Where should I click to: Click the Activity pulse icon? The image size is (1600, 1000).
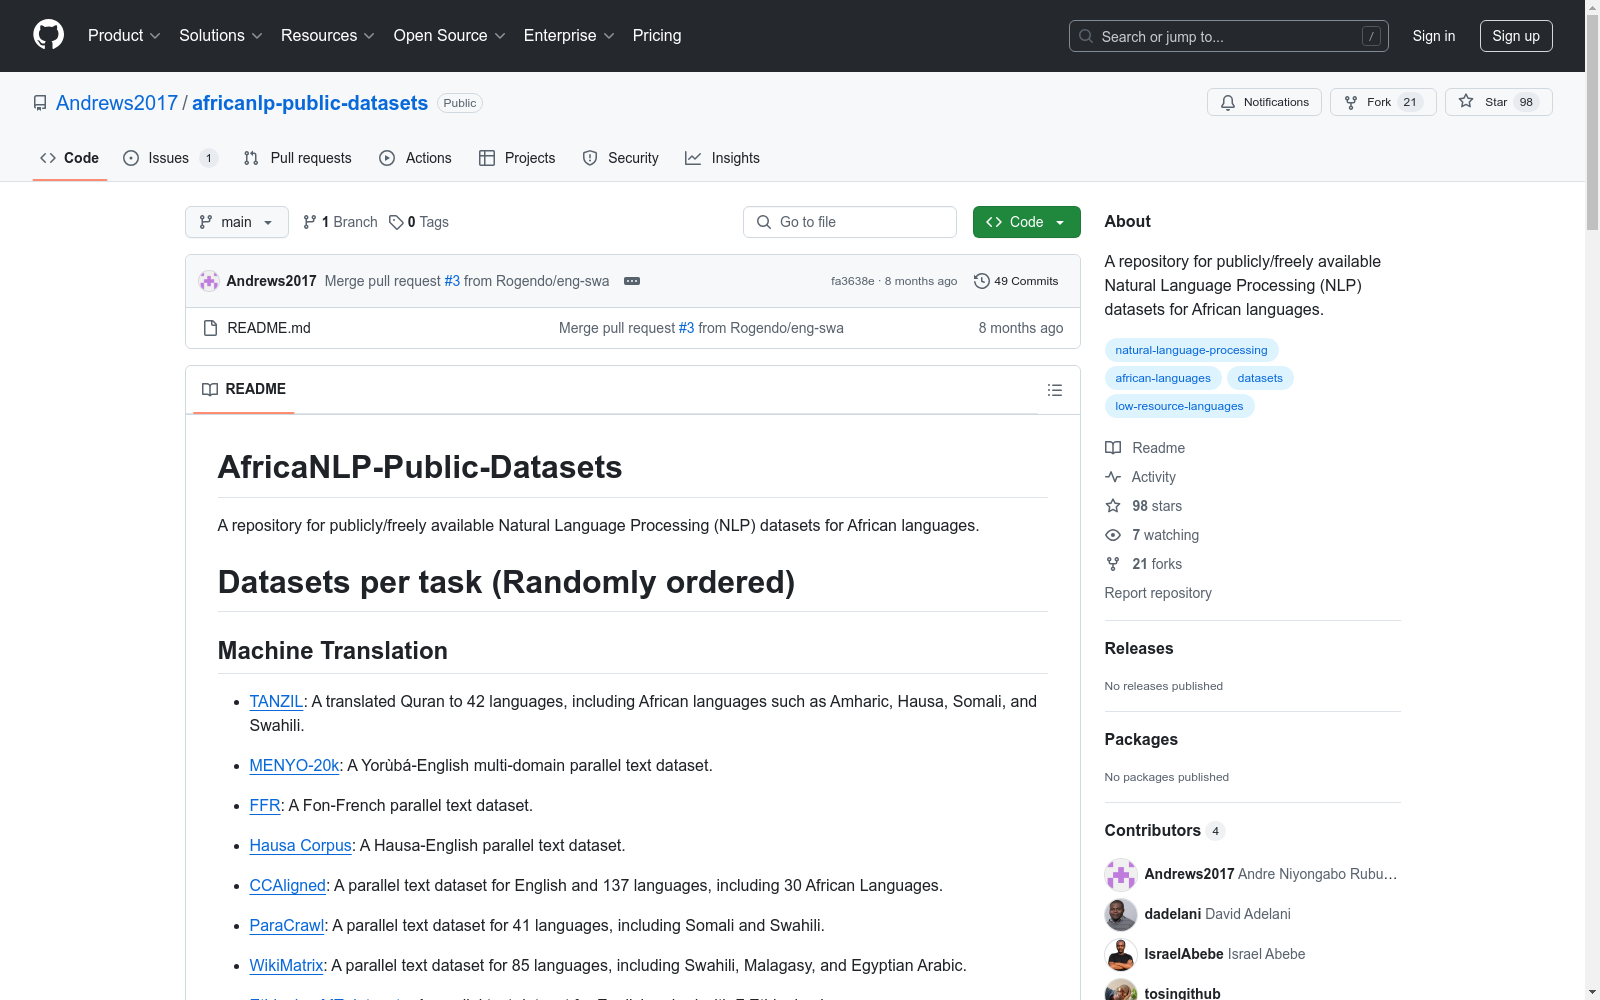pyautogui.click(x=1113, y=477)
